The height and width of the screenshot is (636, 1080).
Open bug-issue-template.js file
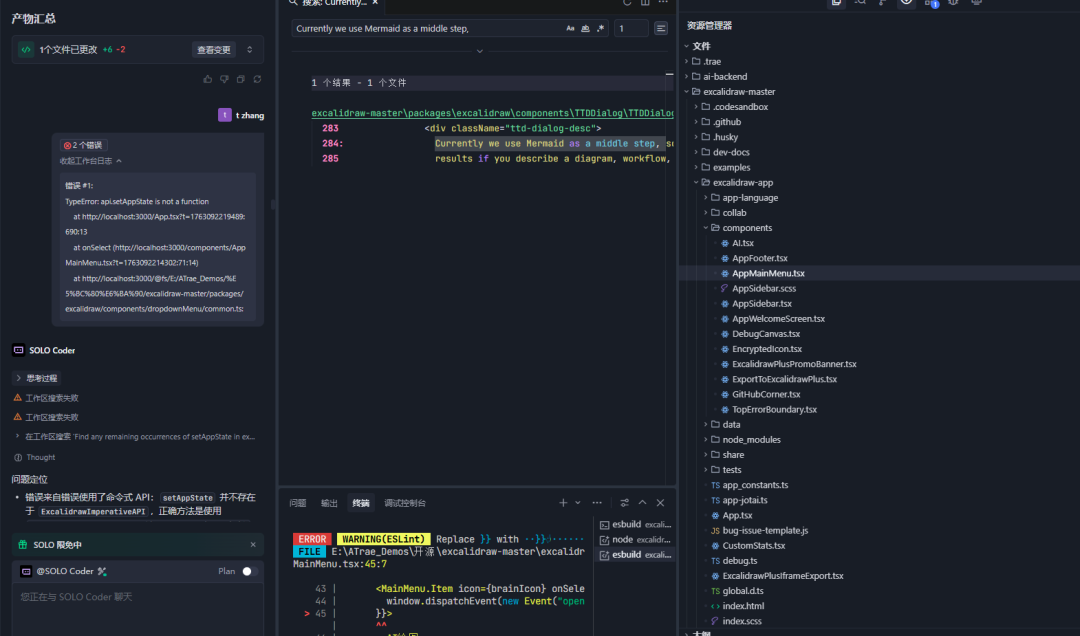tap(765, 531)
